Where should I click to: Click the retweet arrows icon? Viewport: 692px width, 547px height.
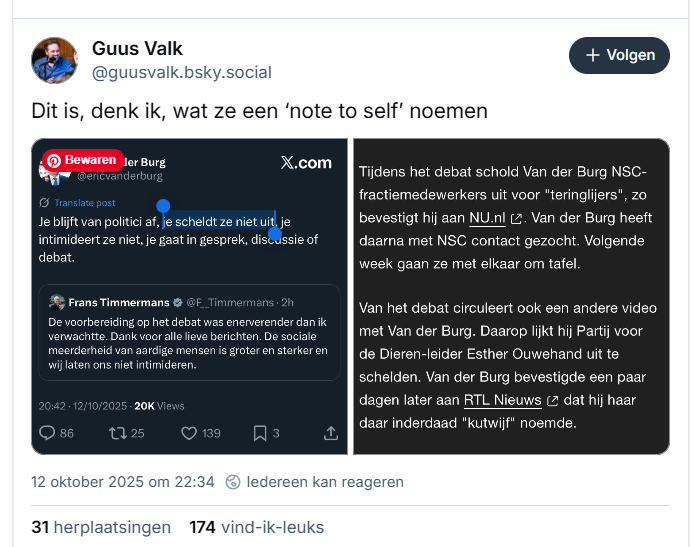119,433
